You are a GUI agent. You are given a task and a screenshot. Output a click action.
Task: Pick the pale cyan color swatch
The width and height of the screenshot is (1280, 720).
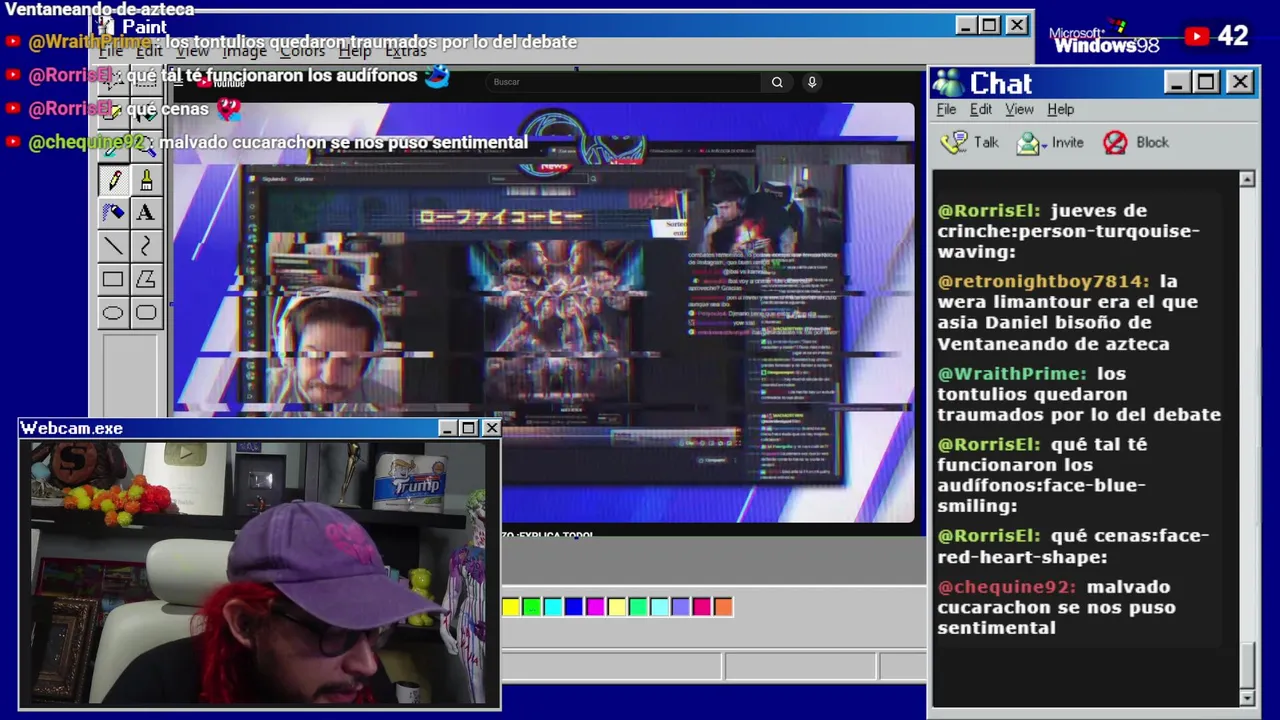pos(659,606)
